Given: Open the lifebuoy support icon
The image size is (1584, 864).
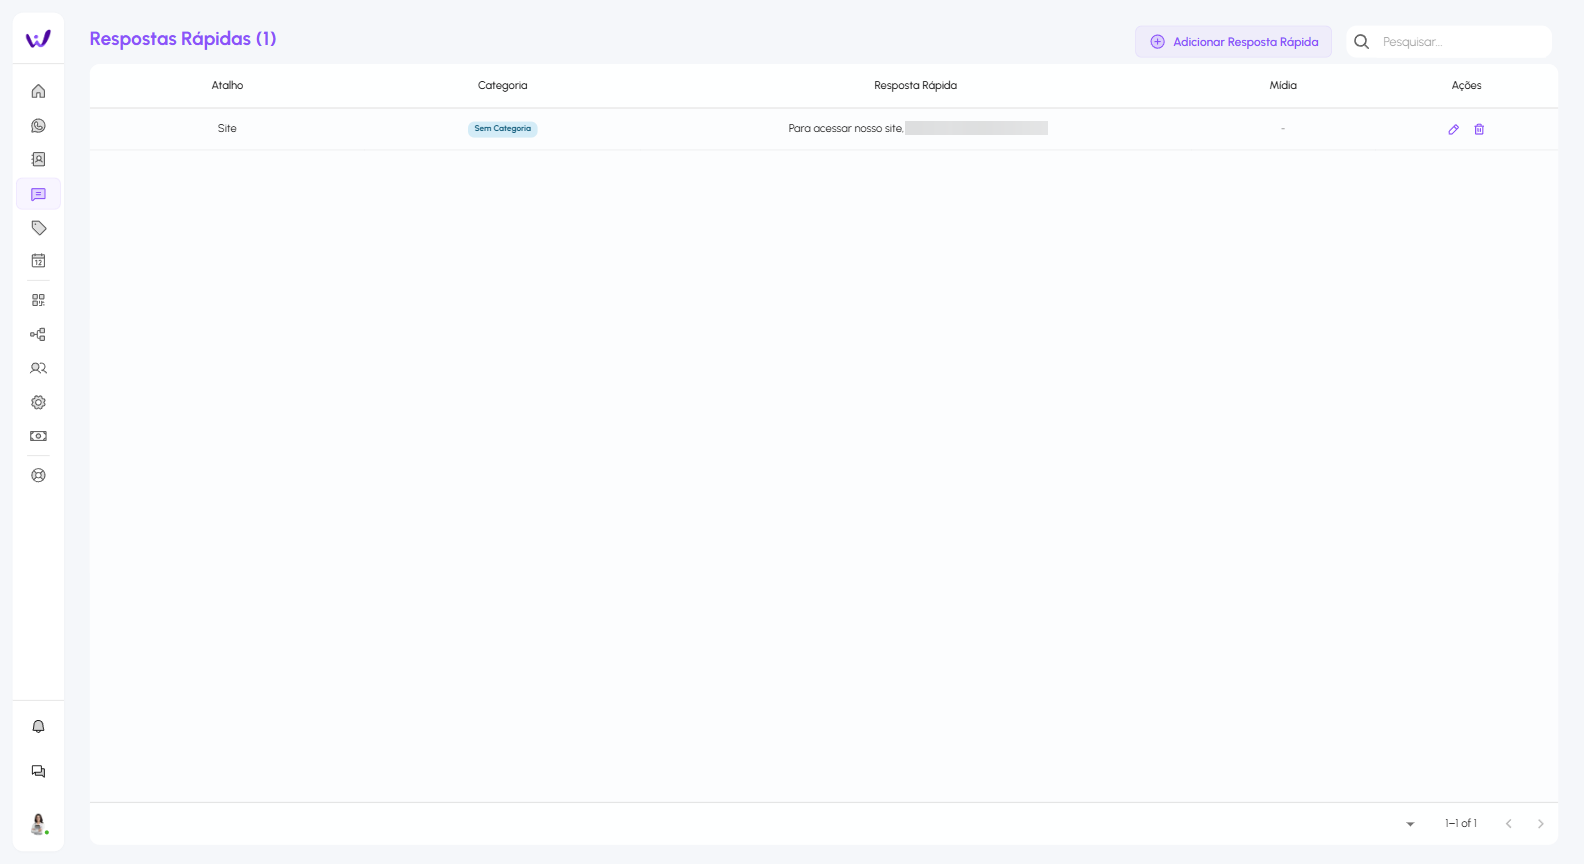Looking at the screenshot, I should [38, 475].
